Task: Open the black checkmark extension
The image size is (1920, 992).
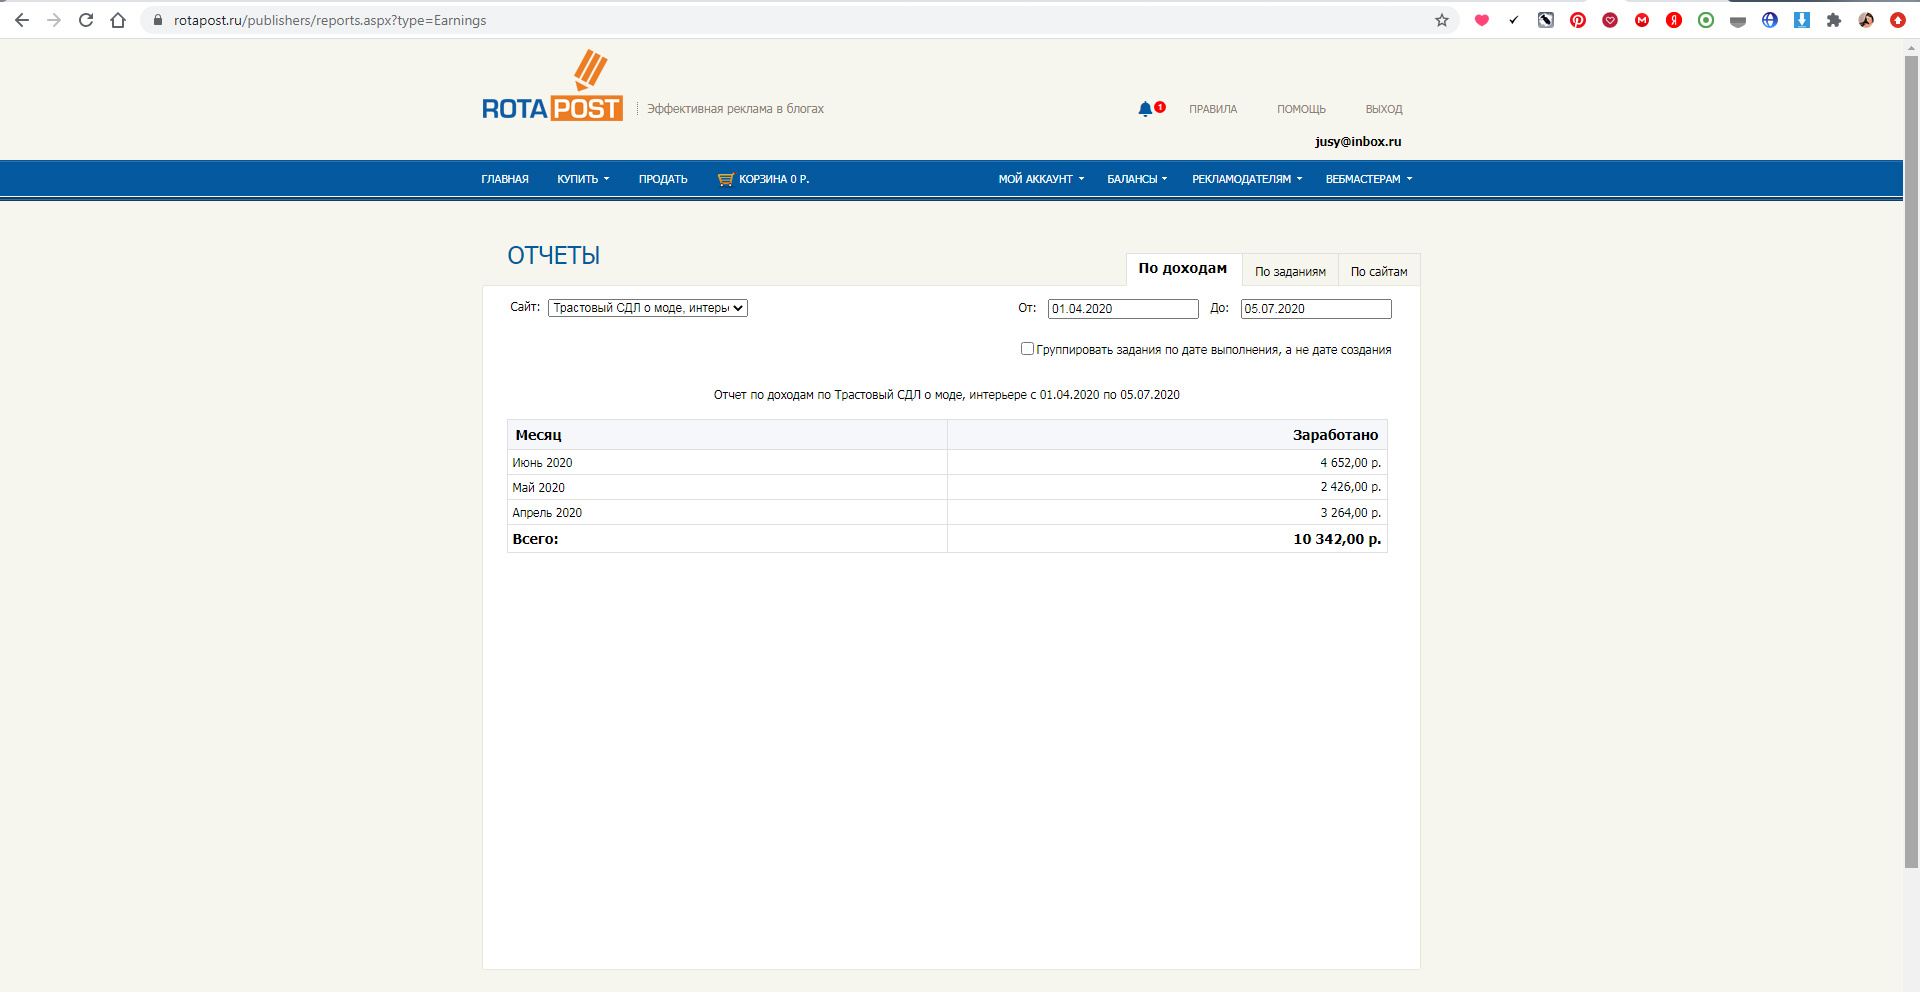Action: tap(1514, 20)
